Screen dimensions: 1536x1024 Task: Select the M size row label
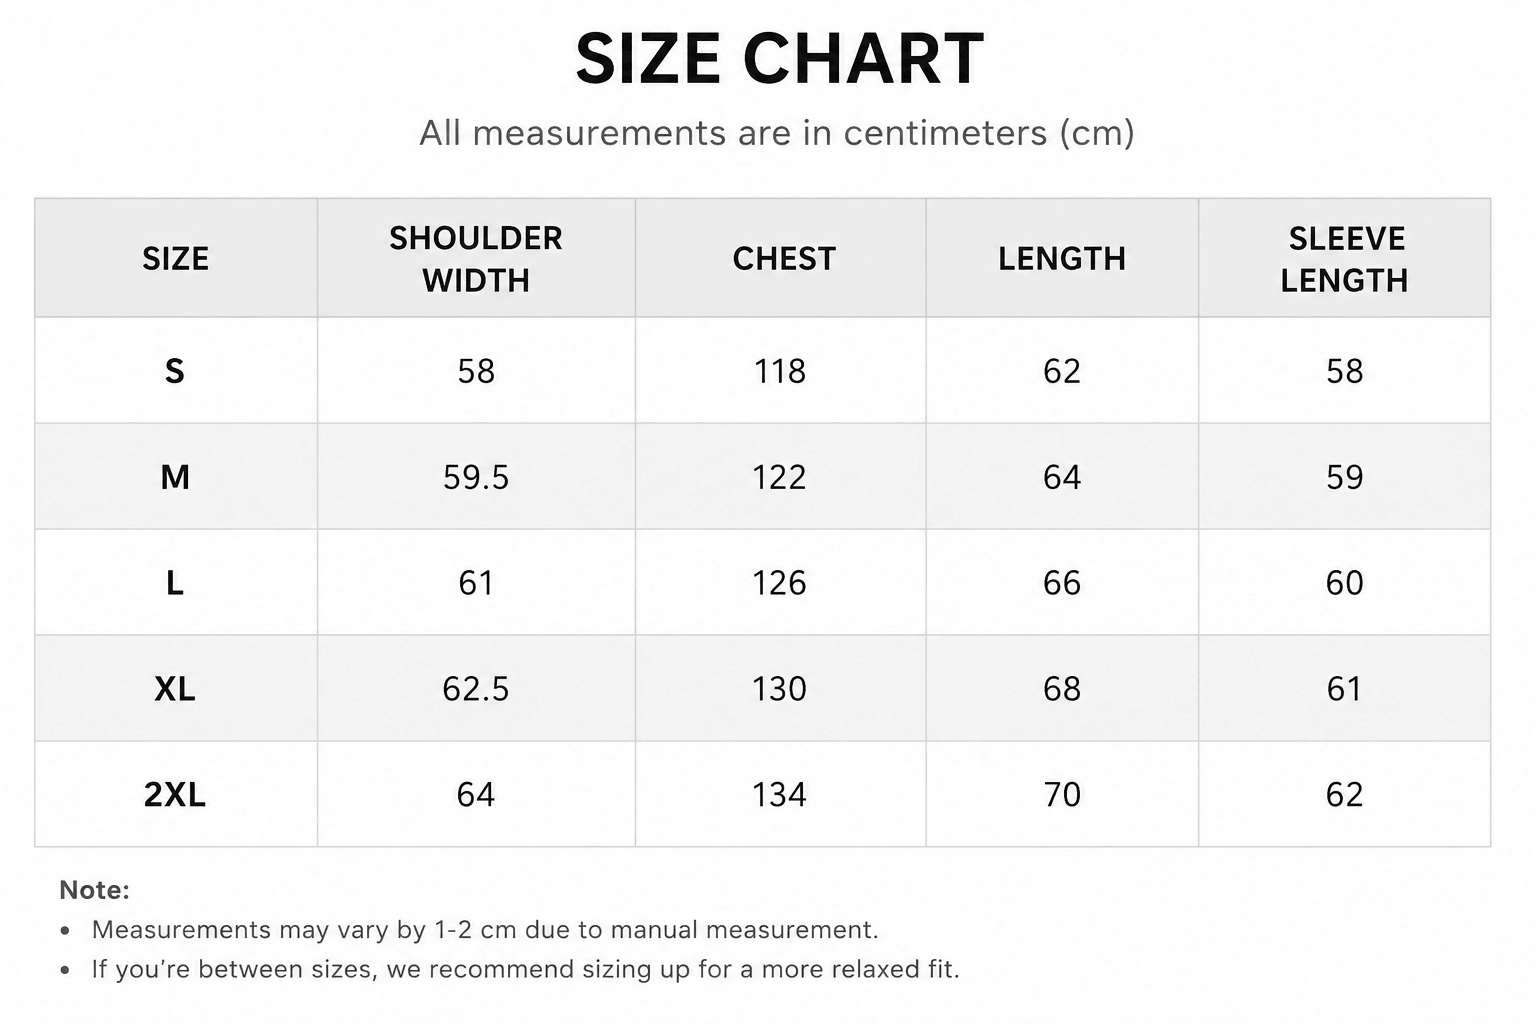pos(175,477)
